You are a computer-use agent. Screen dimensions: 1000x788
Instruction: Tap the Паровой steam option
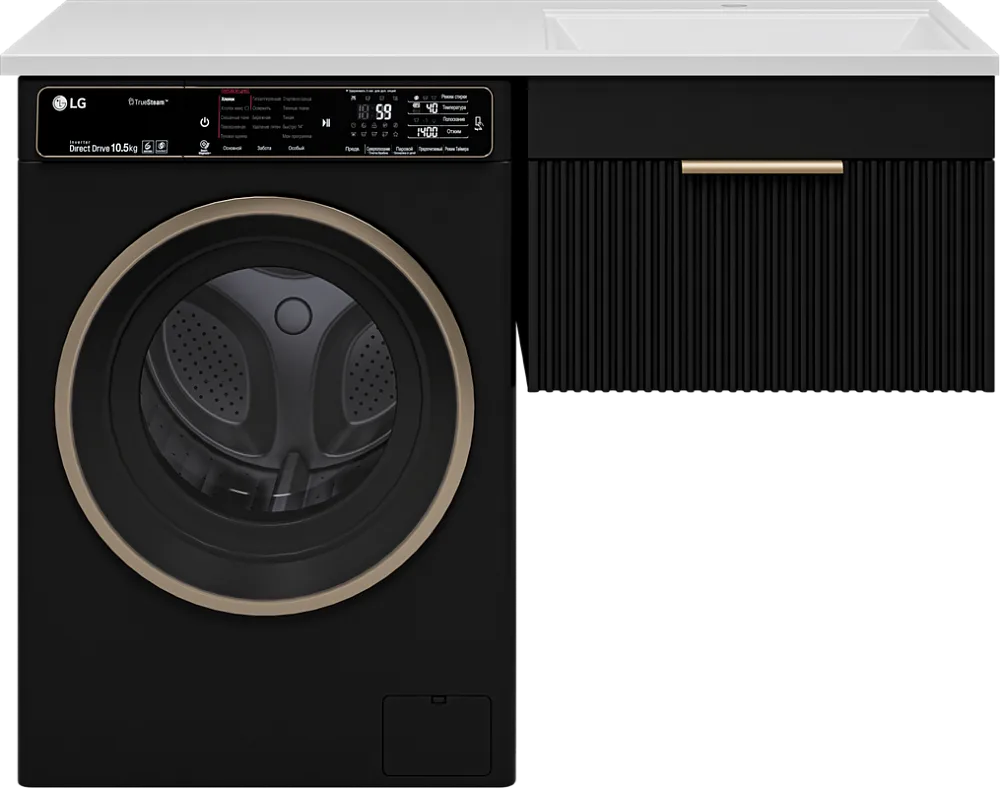tap(404, 149)
